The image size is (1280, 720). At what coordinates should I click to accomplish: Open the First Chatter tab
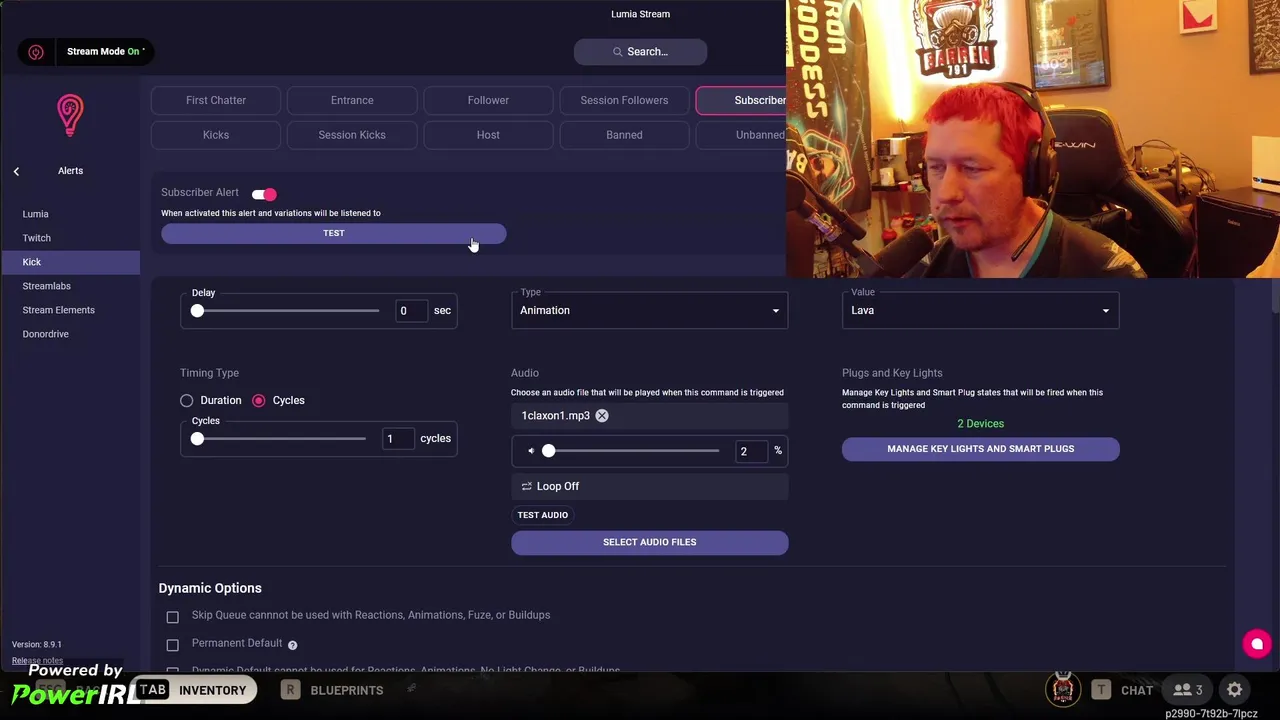[216, 100]
